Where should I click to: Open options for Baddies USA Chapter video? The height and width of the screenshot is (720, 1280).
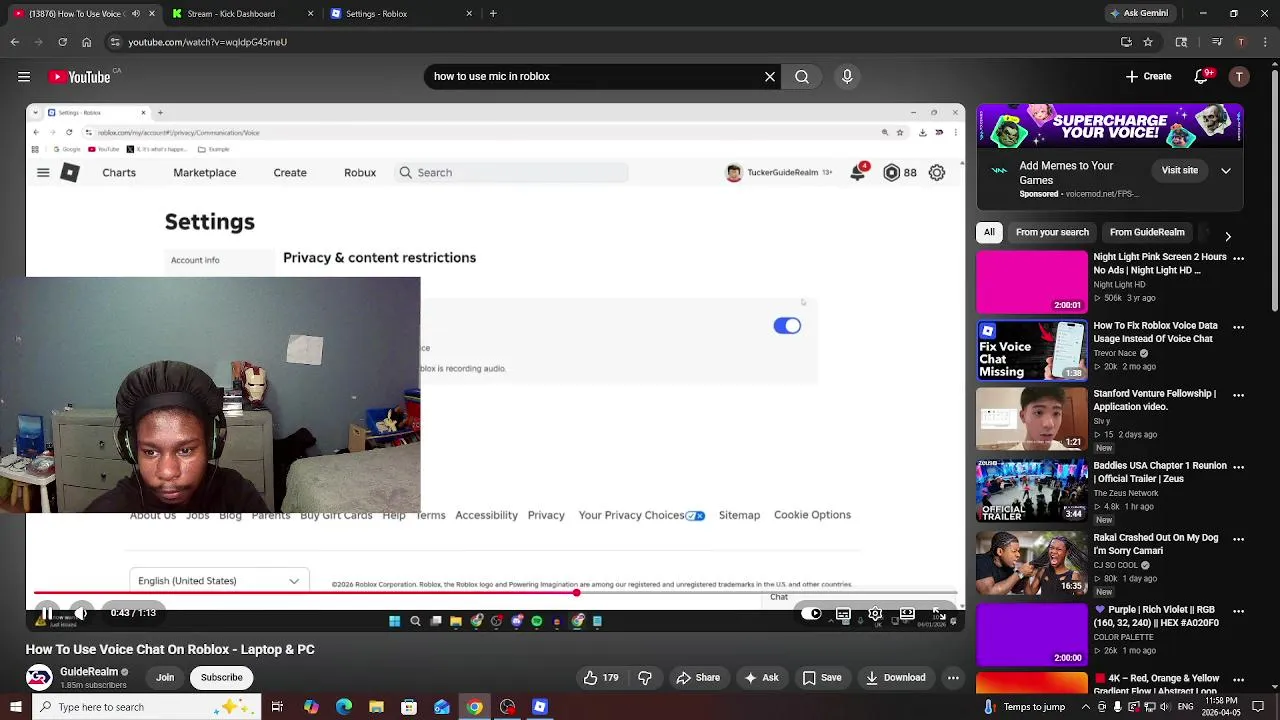click(1238, 467)
